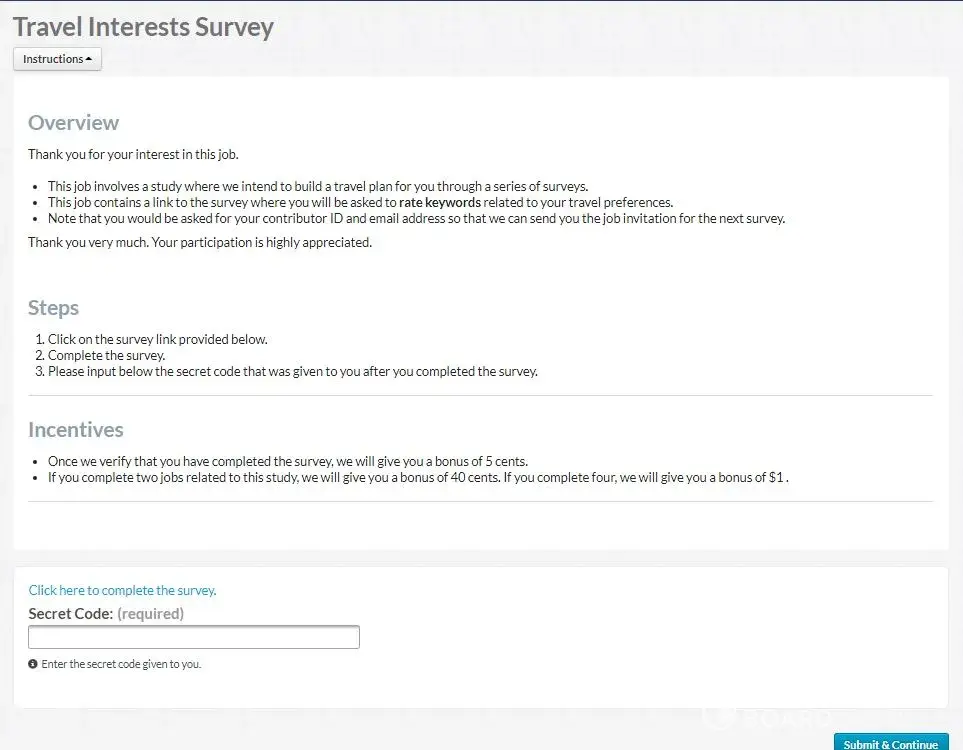Click the '(required)' marker text
963x750 pixels.
[x=151, y=614]
